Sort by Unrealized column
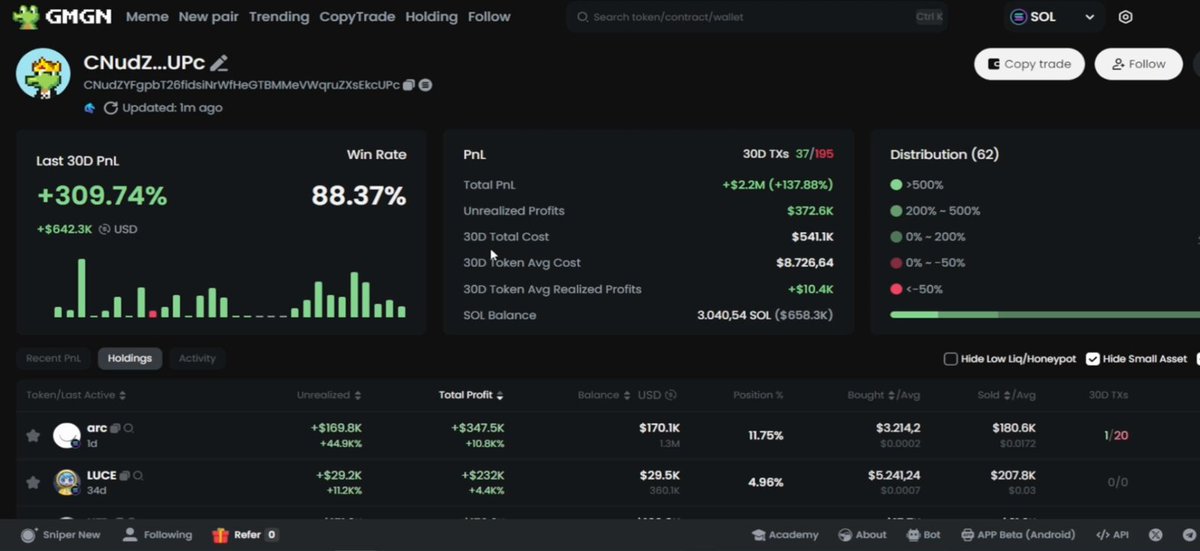This screenshot has width=1200, height=551. click(329, 395)
